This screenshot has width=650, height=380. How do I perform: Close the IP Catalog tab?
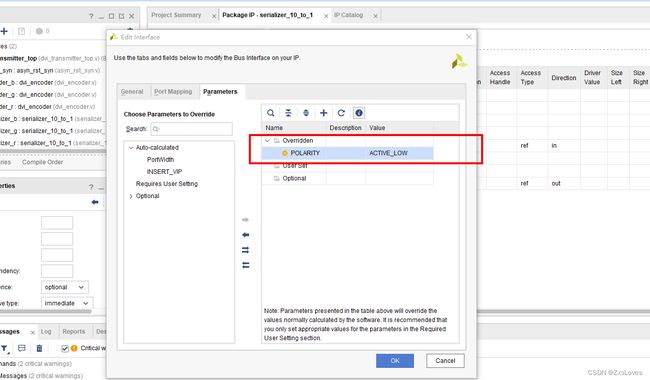pos(375,16)
